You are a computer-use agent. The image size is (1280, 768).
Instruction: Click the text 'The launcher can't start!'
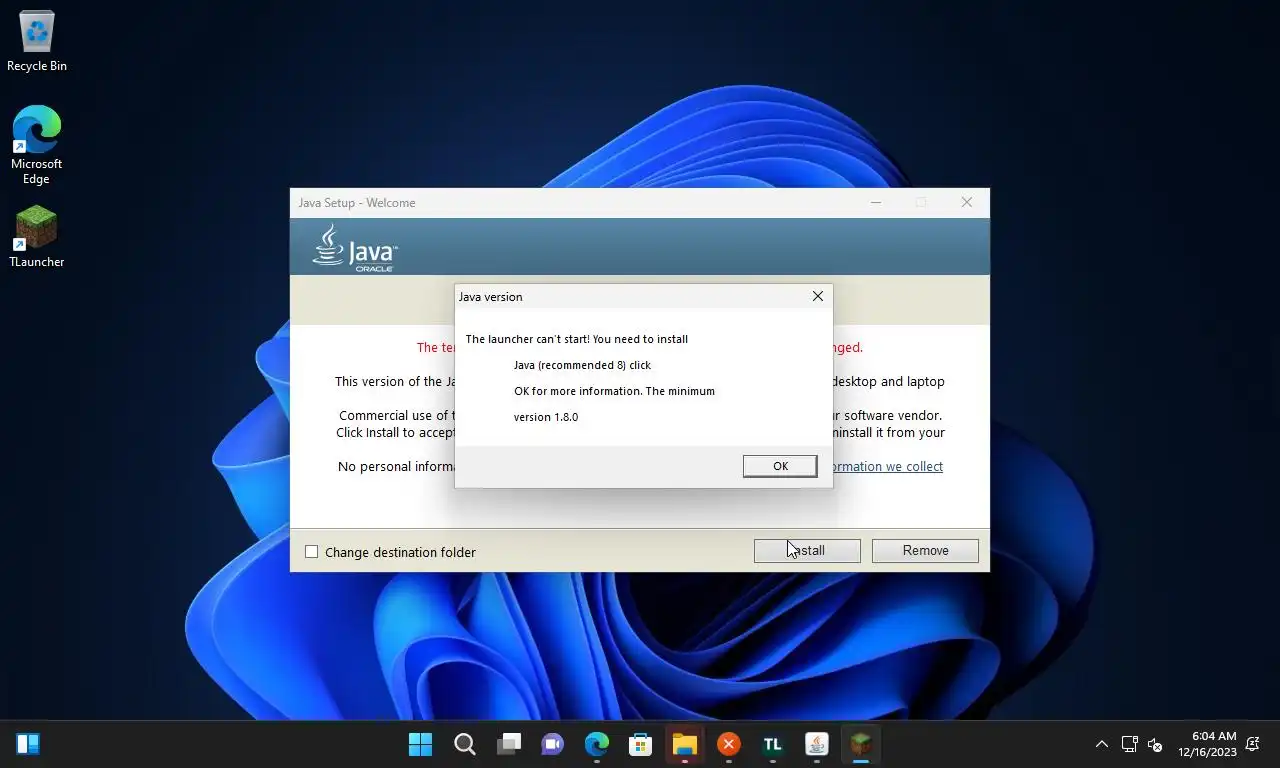click(x=527, y=339)
